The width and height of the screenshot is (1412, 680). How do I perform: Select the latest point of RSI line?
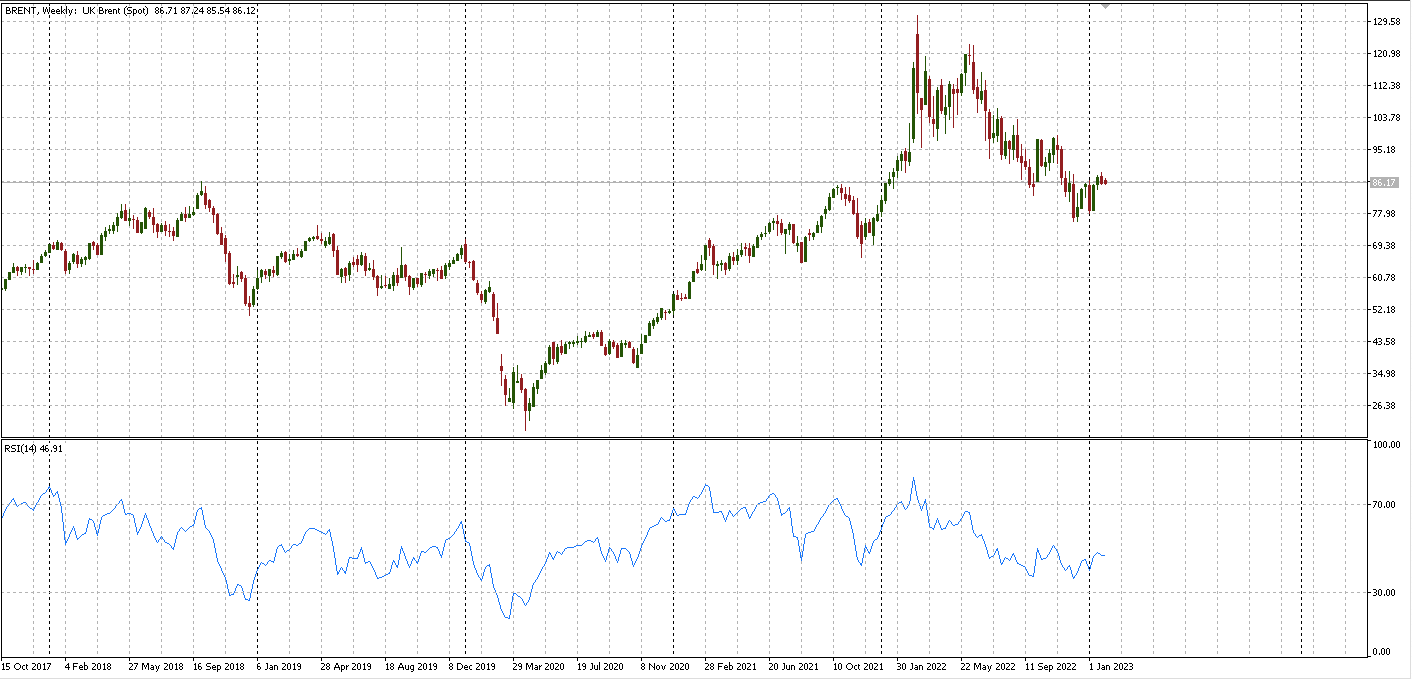click(x=1104, y=555)
